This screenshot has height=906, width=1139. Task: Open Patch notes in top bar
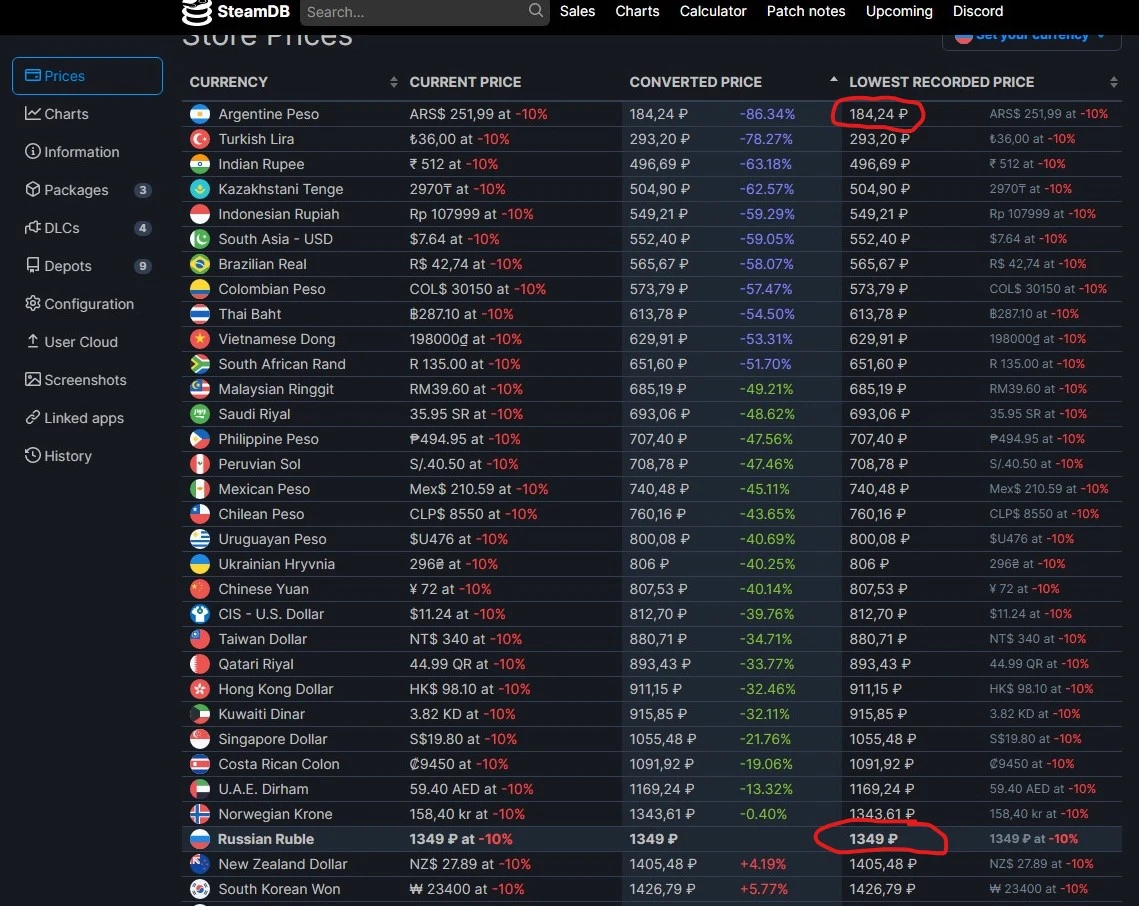(x=806, y=11)
